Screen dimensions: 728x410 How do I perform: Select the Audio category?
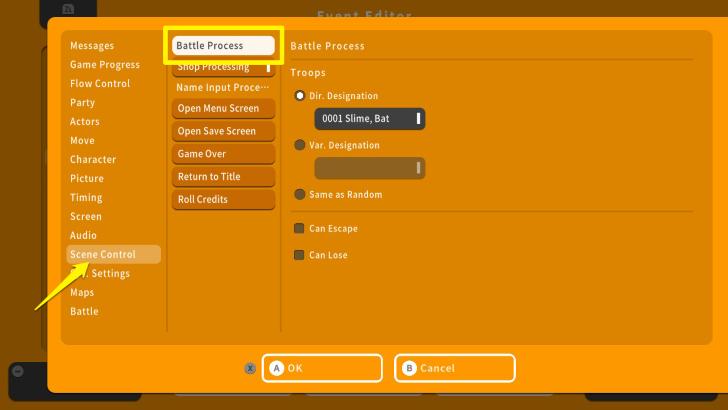click(x=83, y=236)
